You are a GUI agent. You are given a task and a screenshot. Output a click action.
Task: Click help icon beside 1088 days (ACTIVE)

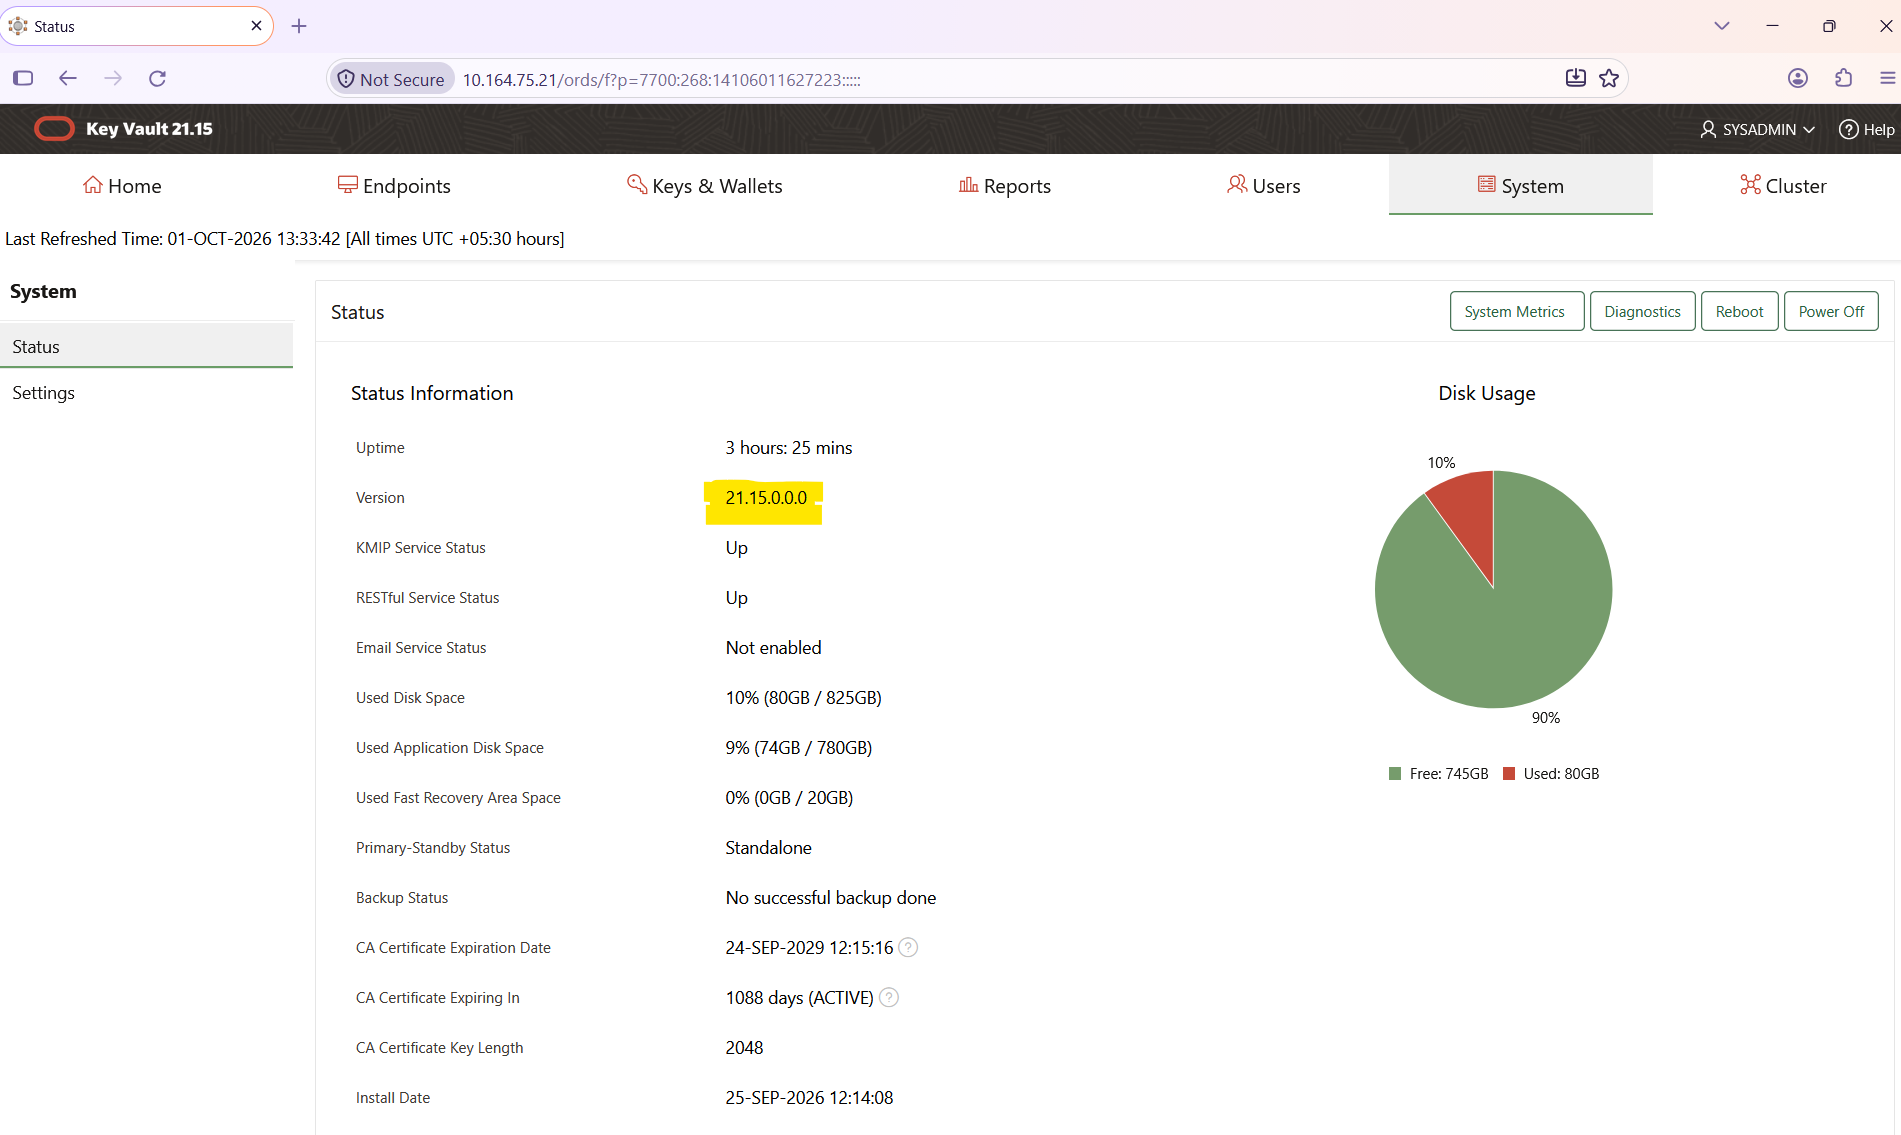click(x=888, y=998)
